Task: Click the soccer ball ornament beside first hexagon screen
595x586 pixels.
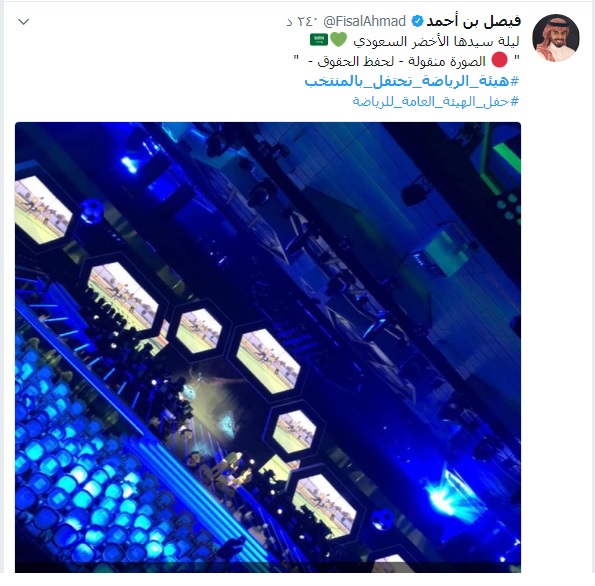Action: click(x=91, y=211)
